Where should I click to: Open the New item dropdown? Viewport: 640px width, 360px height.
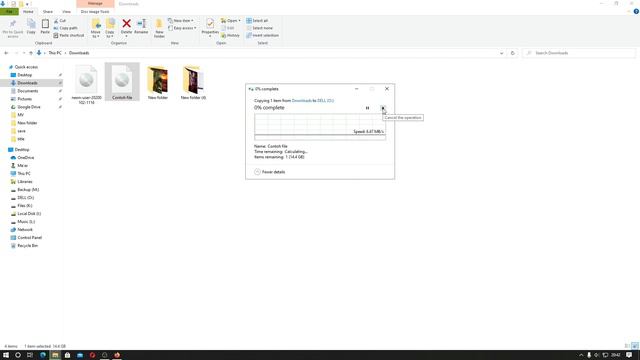point(181,20)
